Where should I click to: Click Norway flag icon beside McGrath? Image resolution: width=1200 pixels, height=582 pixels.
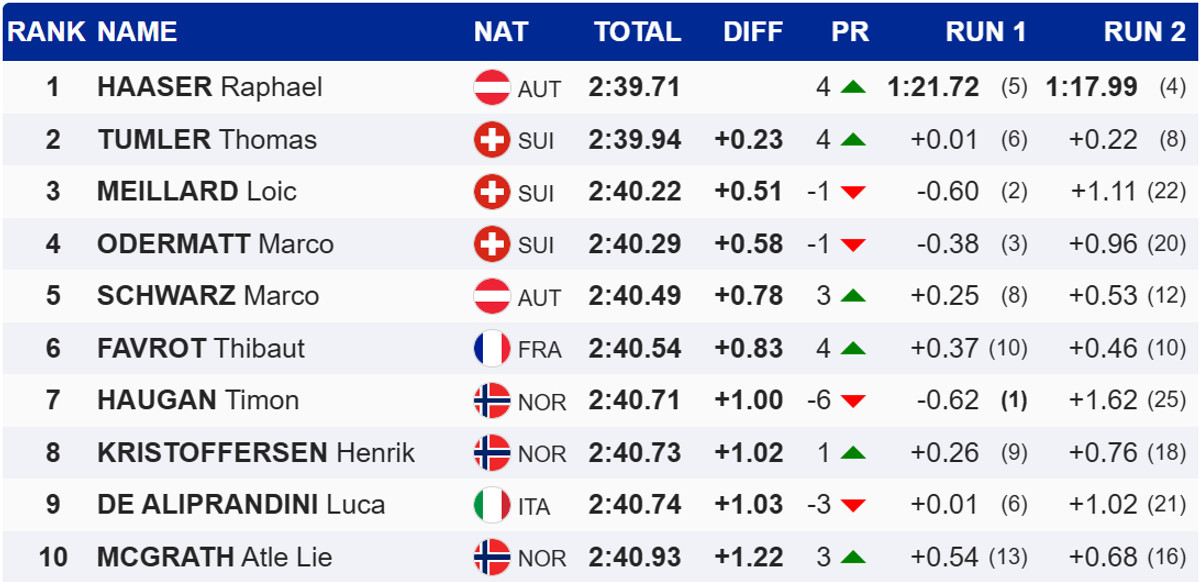[491, 557]
